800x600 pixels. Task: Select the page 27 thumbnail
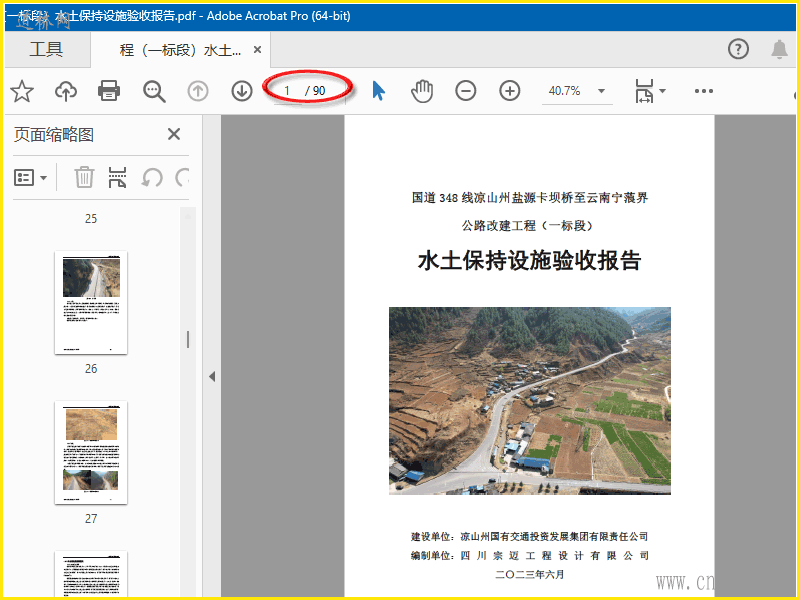pyautogui.click(x=91, y=453)
